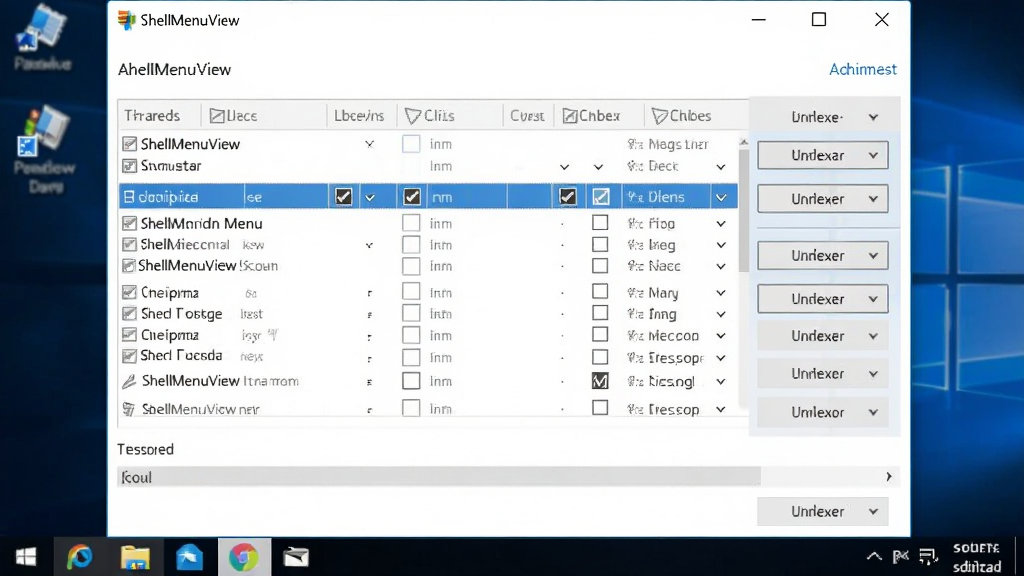Click the right arrow of the Icoul bar
The height and width of the screenshot is (576, 1024).
point(889,477)
